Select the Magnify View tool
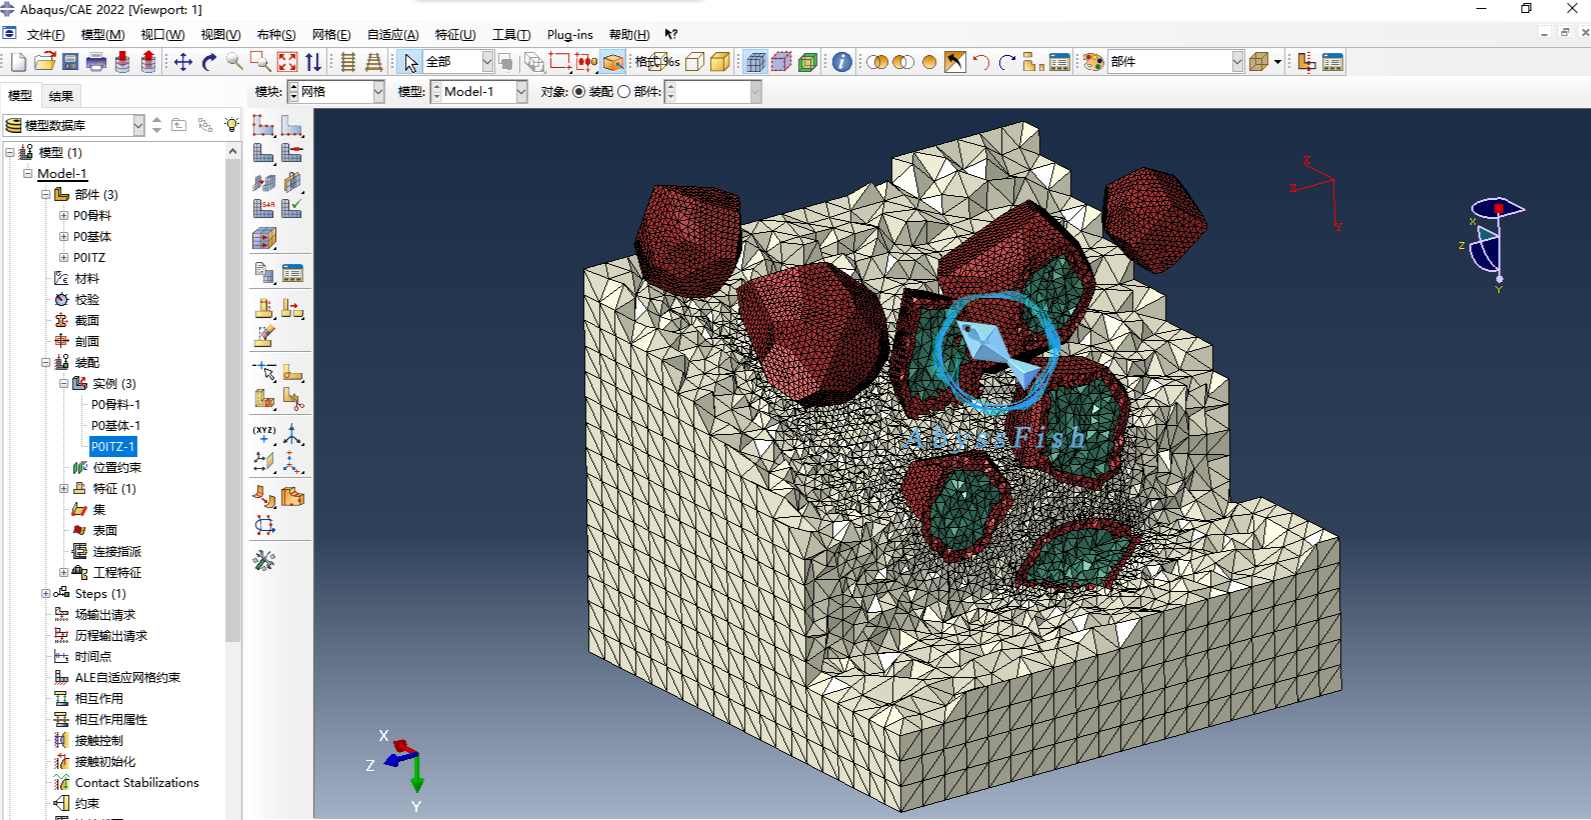Image resolution: width=1591 pixels, height=820 pixels. [235, 62]
